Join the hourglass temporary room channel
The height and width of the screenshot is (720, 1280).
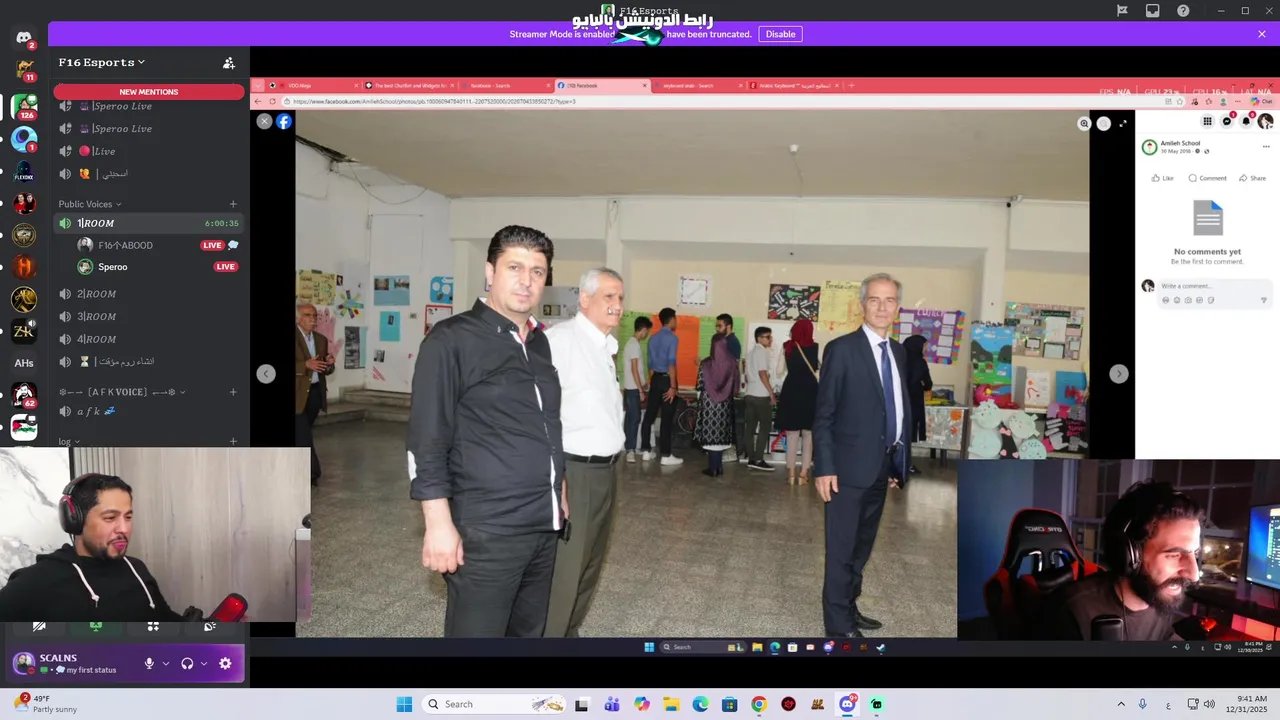click(x=148, y=361)
